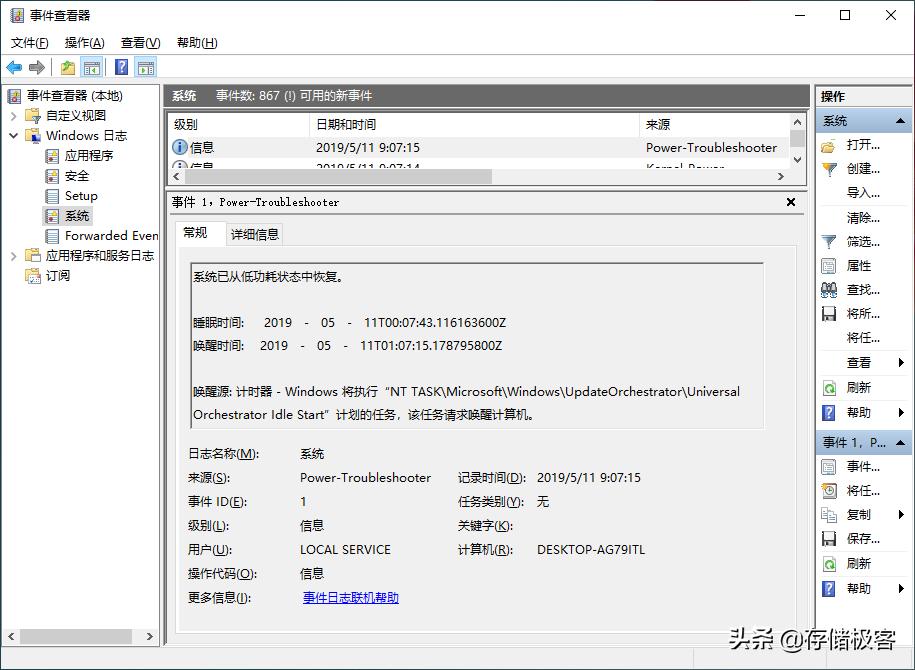This screenshot has width=915, height=670.
Task: Open a saved log from the Actions pane
Action: [829, 145]
